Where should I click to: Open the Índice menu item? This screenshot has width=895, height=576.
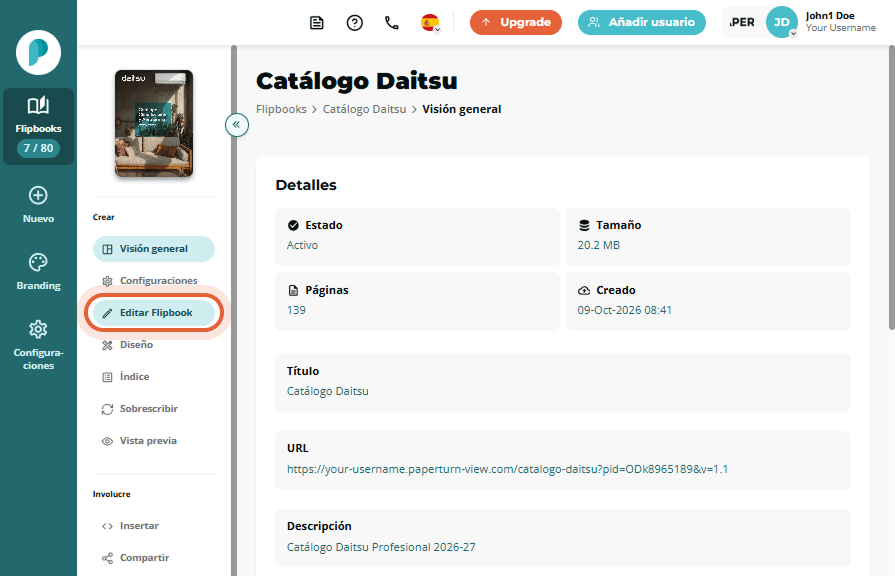click(x=154, y=377)
